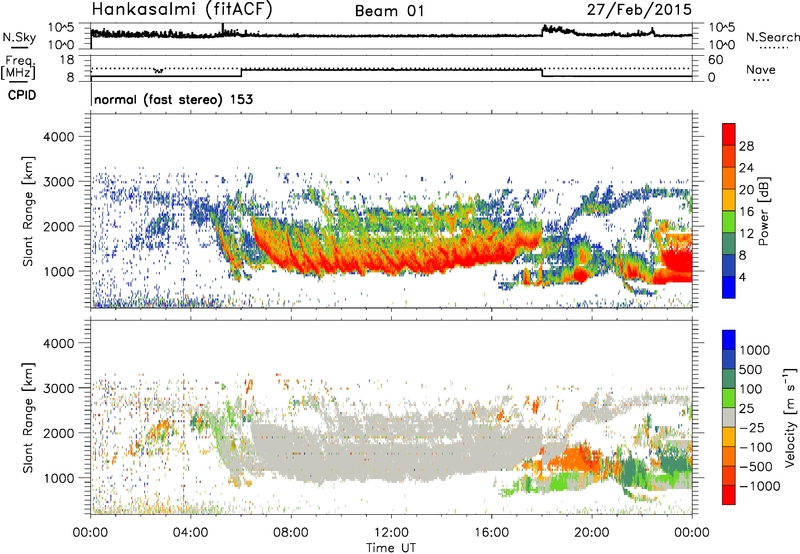Click the "500" velocity colorbar label
The image size is (800, 554).
(752, 370)
